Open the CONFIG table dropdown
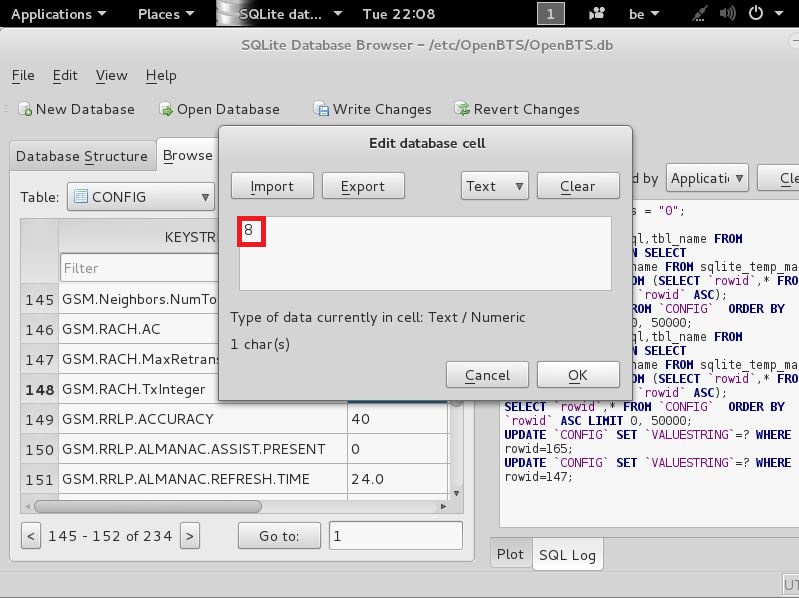 click(141, 197)
